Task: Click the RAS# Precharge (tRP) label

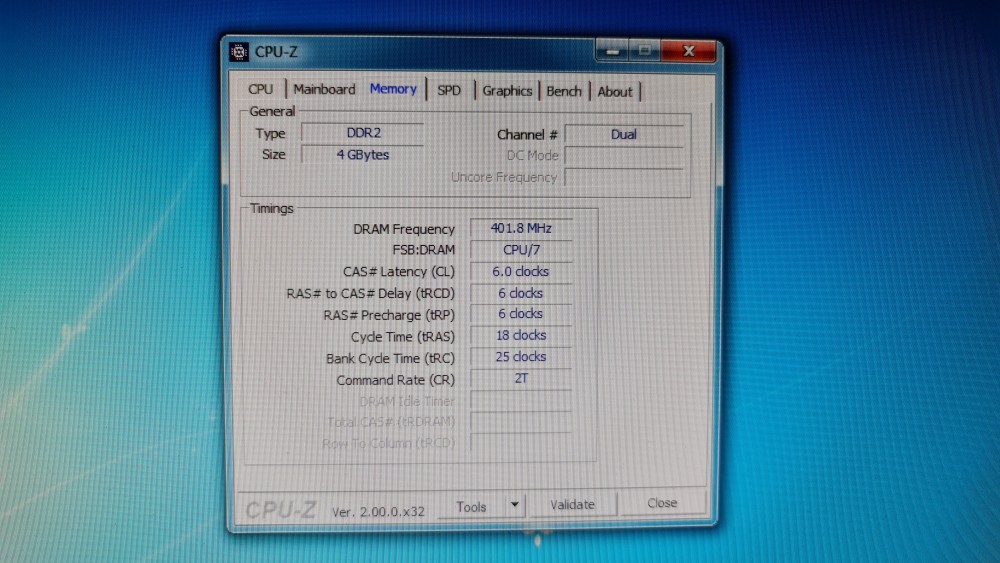Action: (x=389, y=315)
